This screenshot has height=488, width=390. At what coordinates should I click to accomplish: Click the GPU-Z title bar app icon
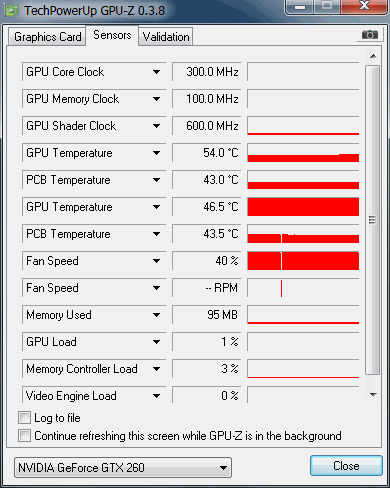pyautogui.click(x=12, y=11)
